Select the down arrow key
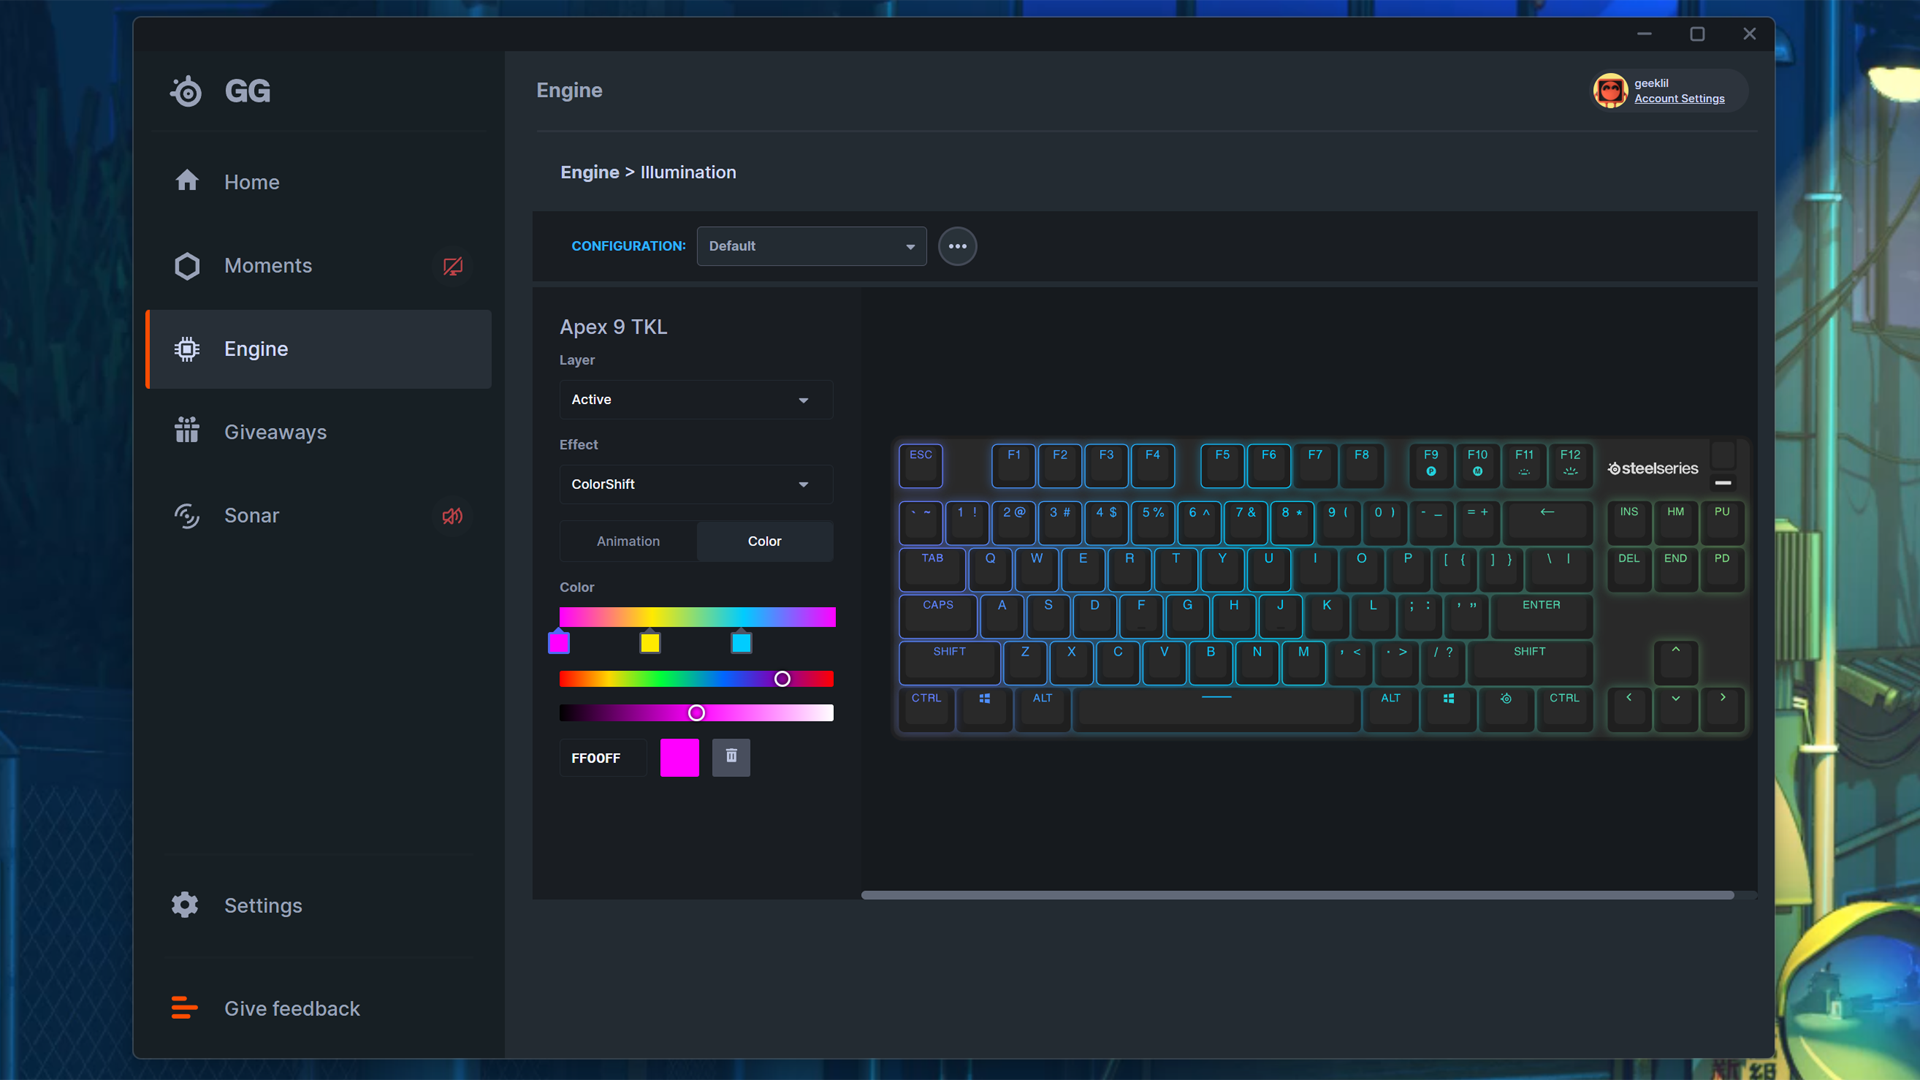This screenshot has width=1920, height=1080. (x=1676, y=709)
